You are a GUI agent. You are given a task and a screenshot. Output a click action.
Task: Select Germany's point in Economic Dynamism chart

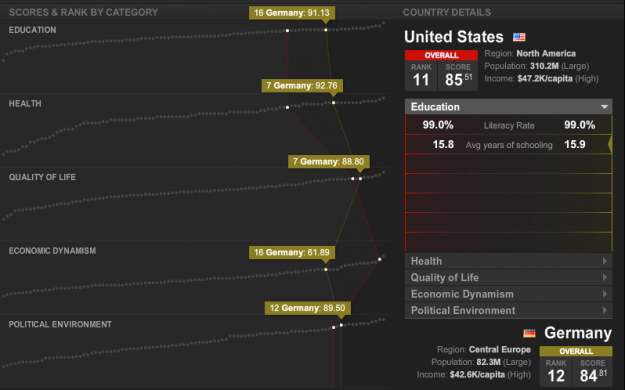tap(326, 270)
